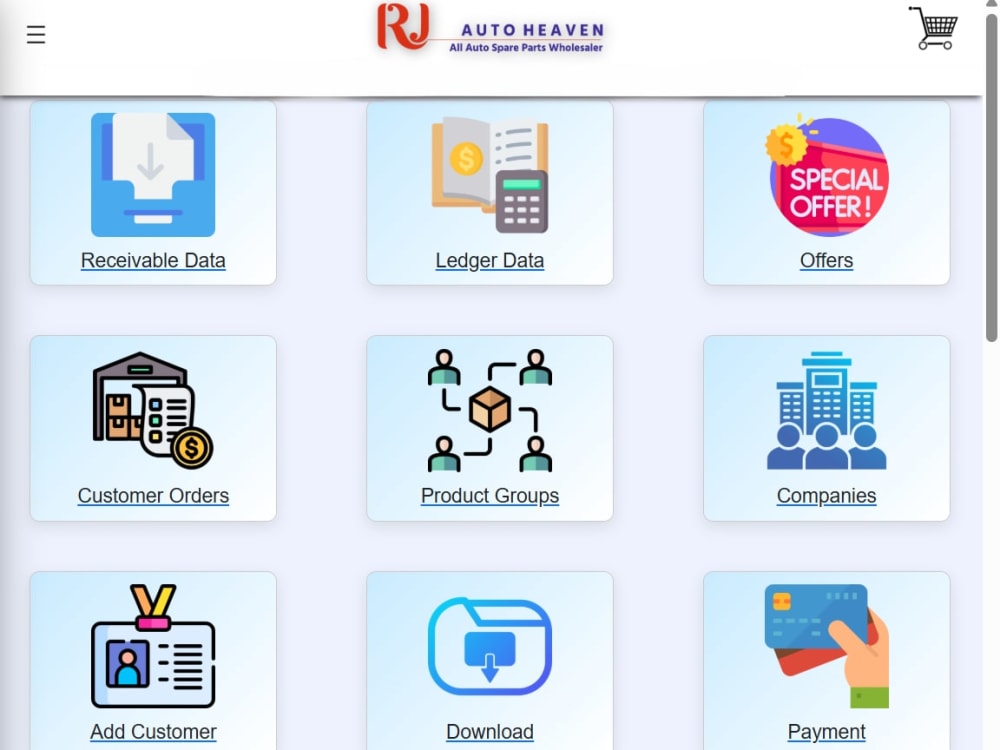Click the Receivable Data inbox icon
The width and height of the screenshot is (1000, 750).
point(153,175)
